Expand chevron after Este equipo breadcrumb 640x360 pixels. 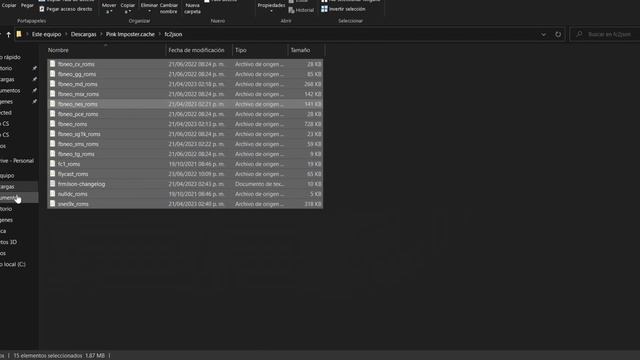(66, 34)
